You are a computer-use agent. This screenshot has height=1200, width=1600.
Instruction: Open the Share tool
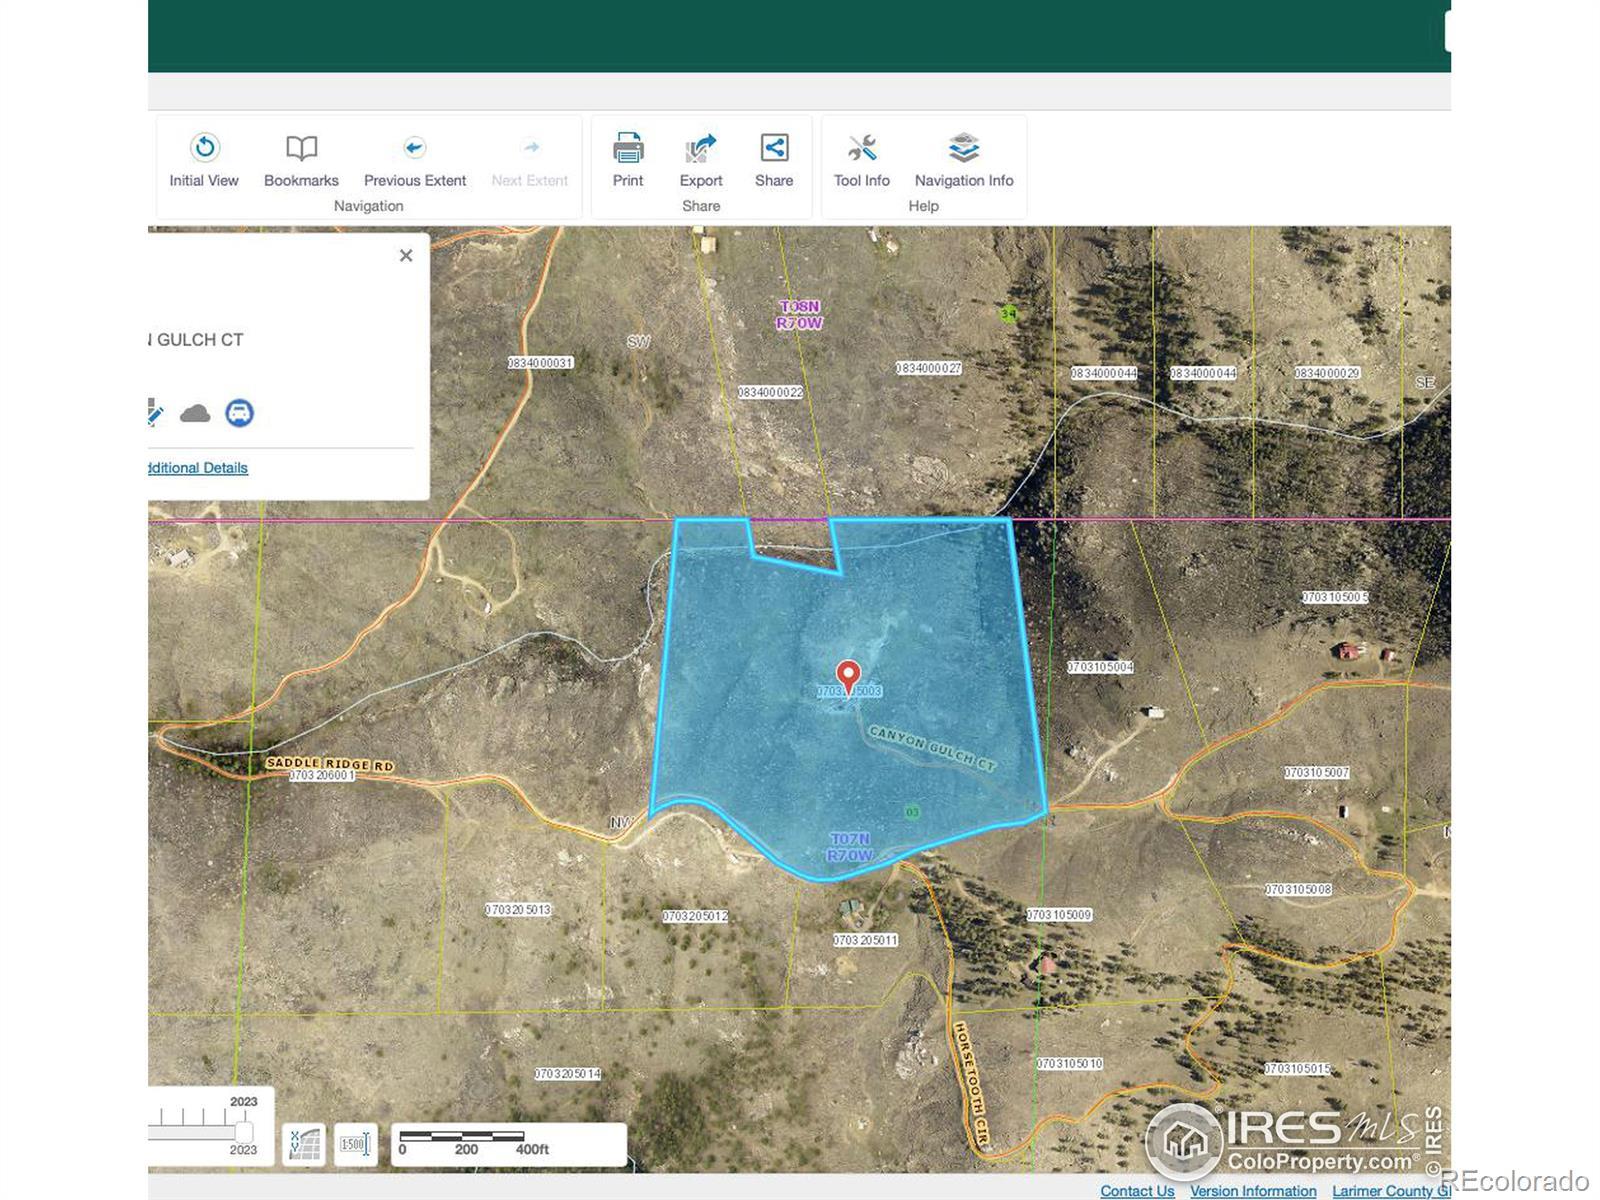click(774, 160)
